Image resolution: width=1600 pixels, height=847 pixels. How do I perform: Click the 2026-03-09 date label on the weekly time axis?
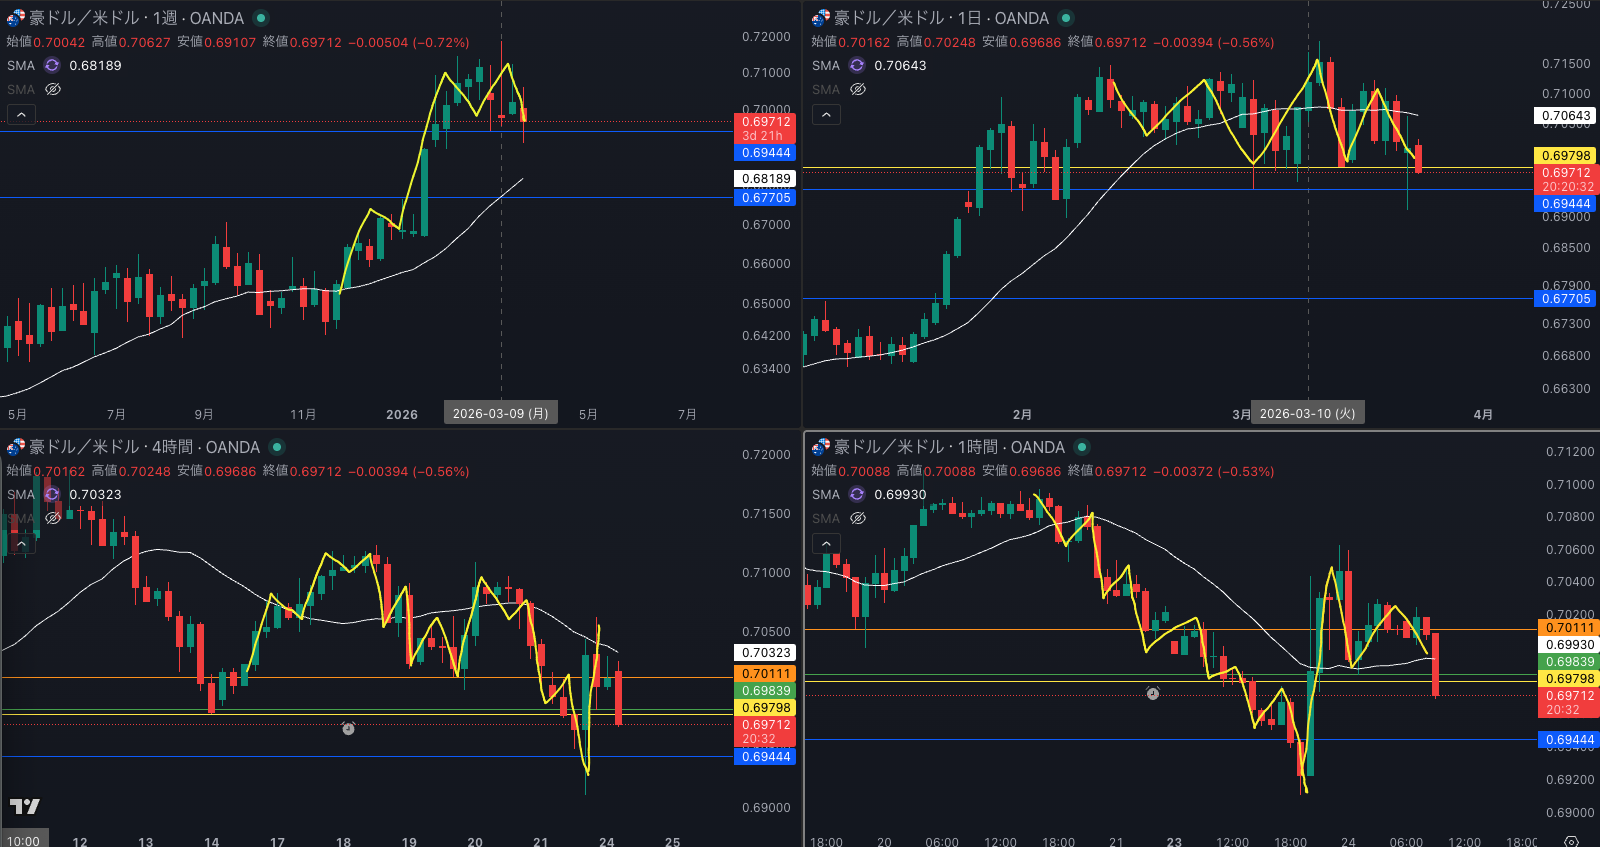click(500, 414)
